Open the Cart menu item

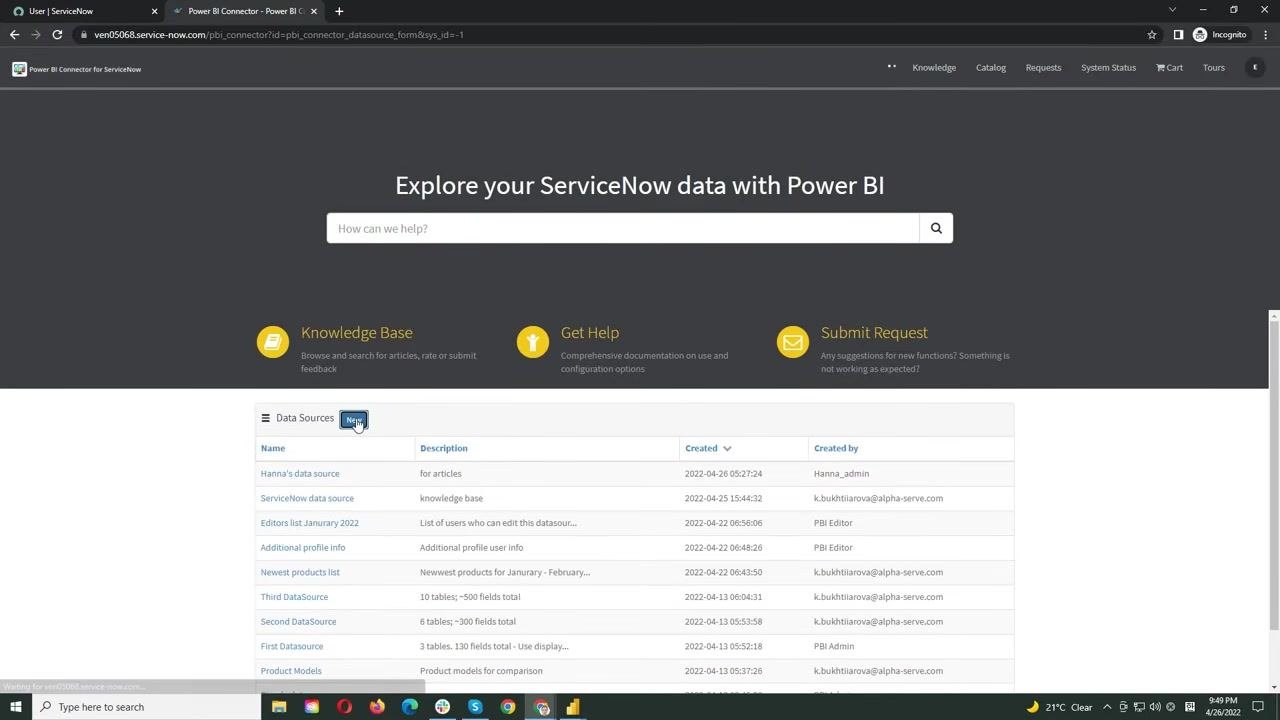coord(1169,68)
